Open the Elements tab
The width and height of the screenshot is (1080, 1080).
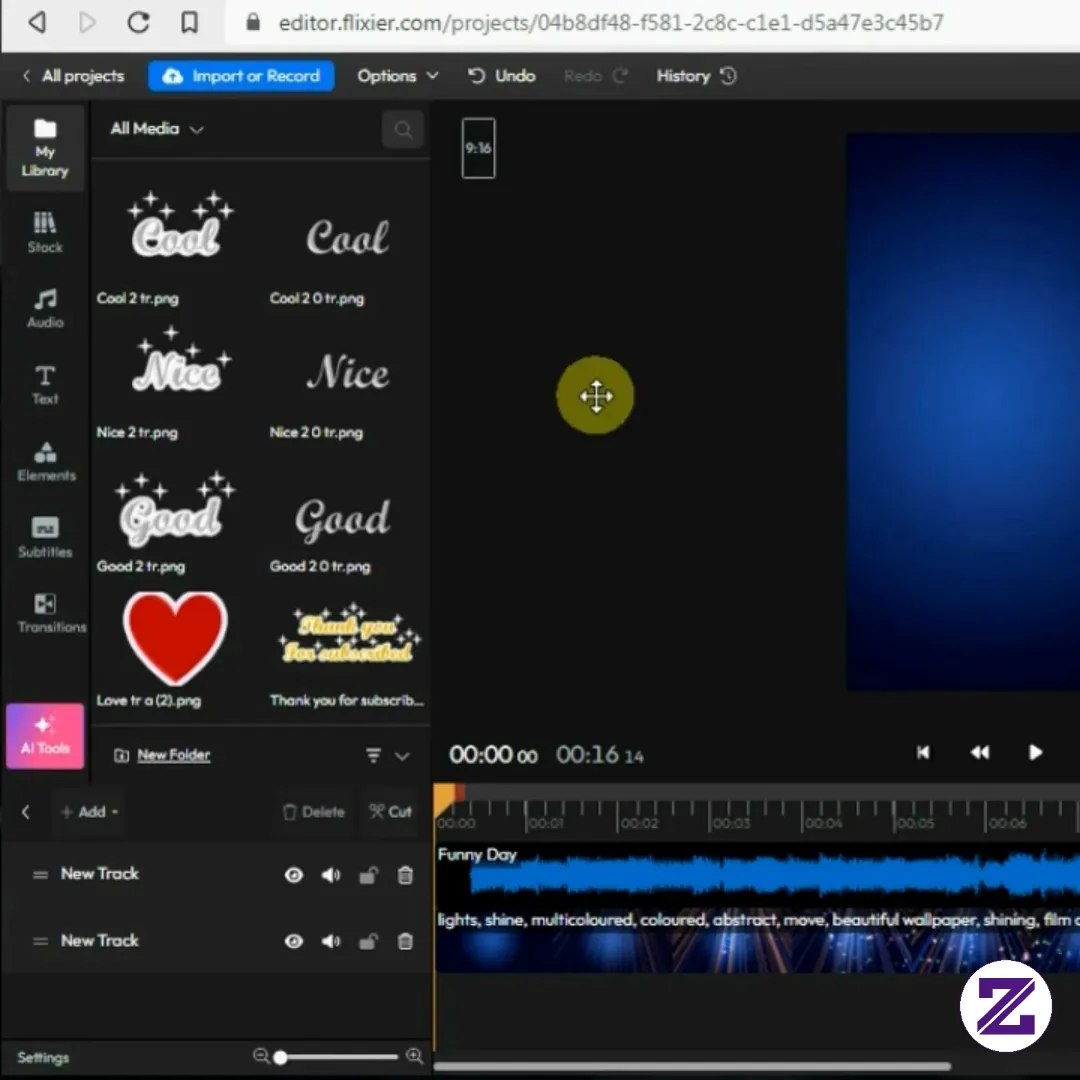46,461
